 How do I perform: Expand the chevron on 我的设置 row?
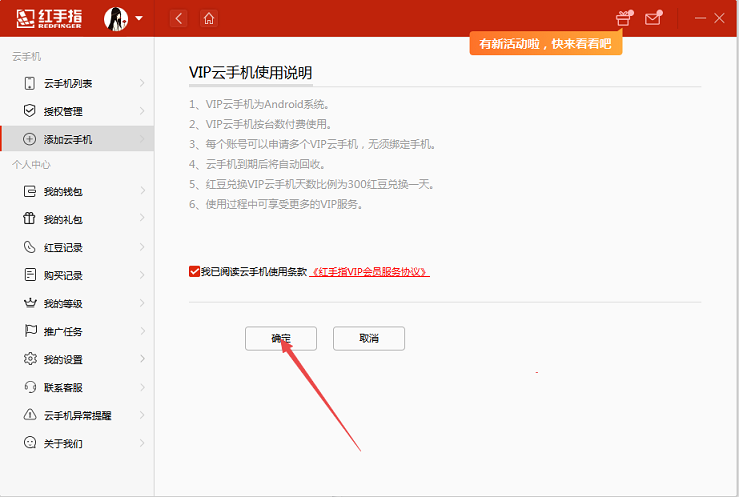coord(142,359)
